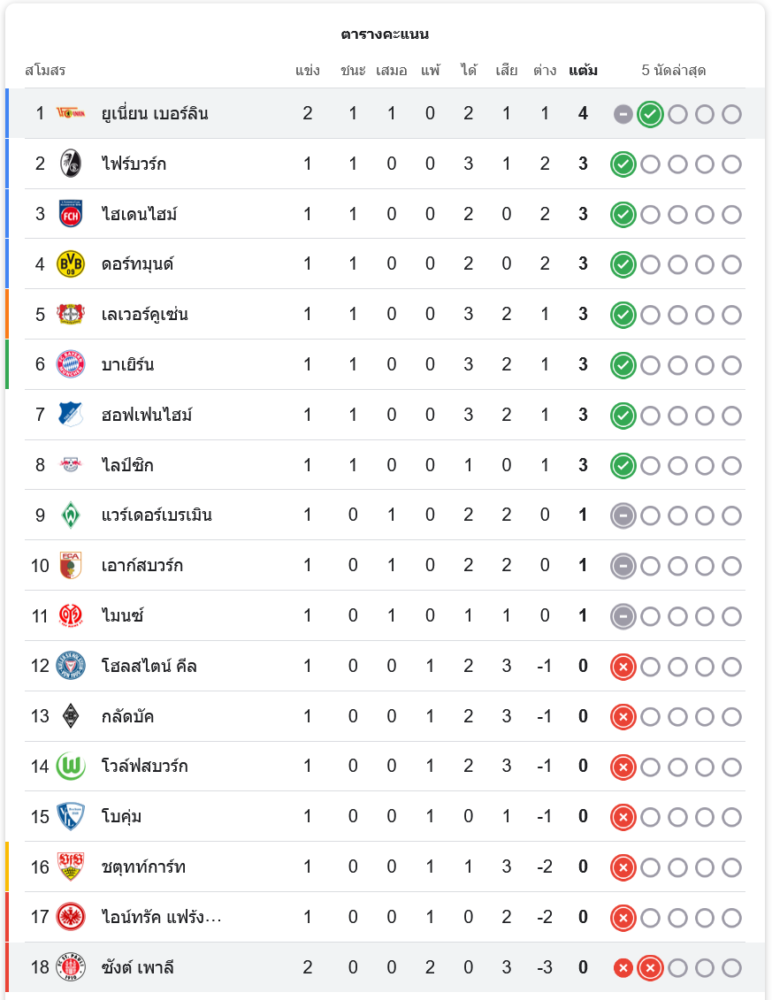The height and width of the screenshot is (1000, 772).
Task: Click the Borussia Dortmund BVB logo
Action: (70, 264)
